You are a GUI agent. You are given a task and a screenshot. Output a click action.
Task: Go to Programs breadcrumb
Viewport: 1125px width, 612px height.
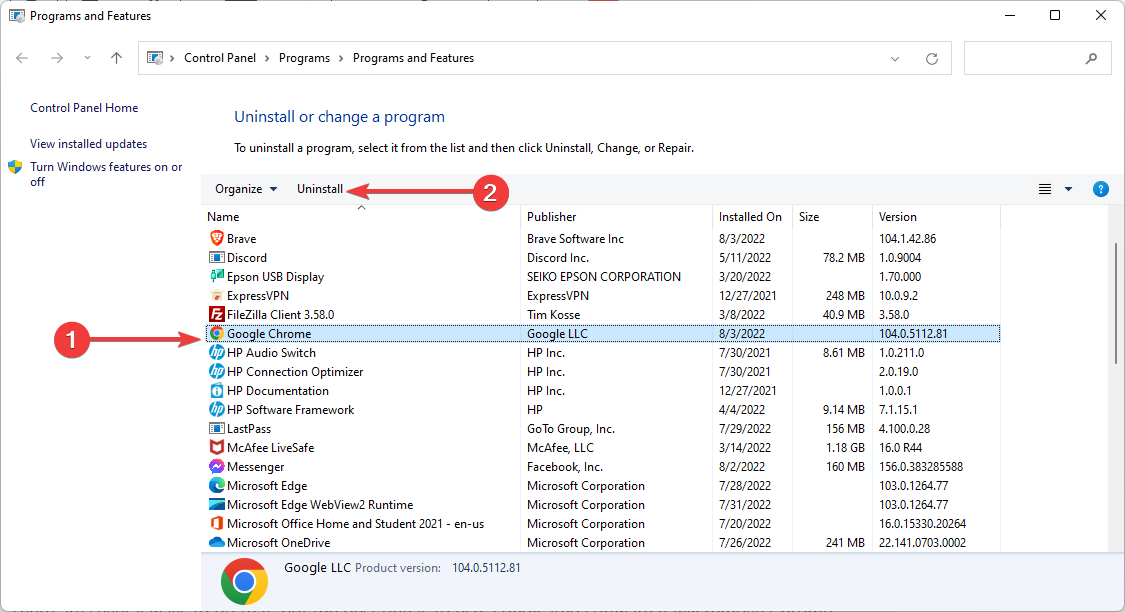(304, 58)
